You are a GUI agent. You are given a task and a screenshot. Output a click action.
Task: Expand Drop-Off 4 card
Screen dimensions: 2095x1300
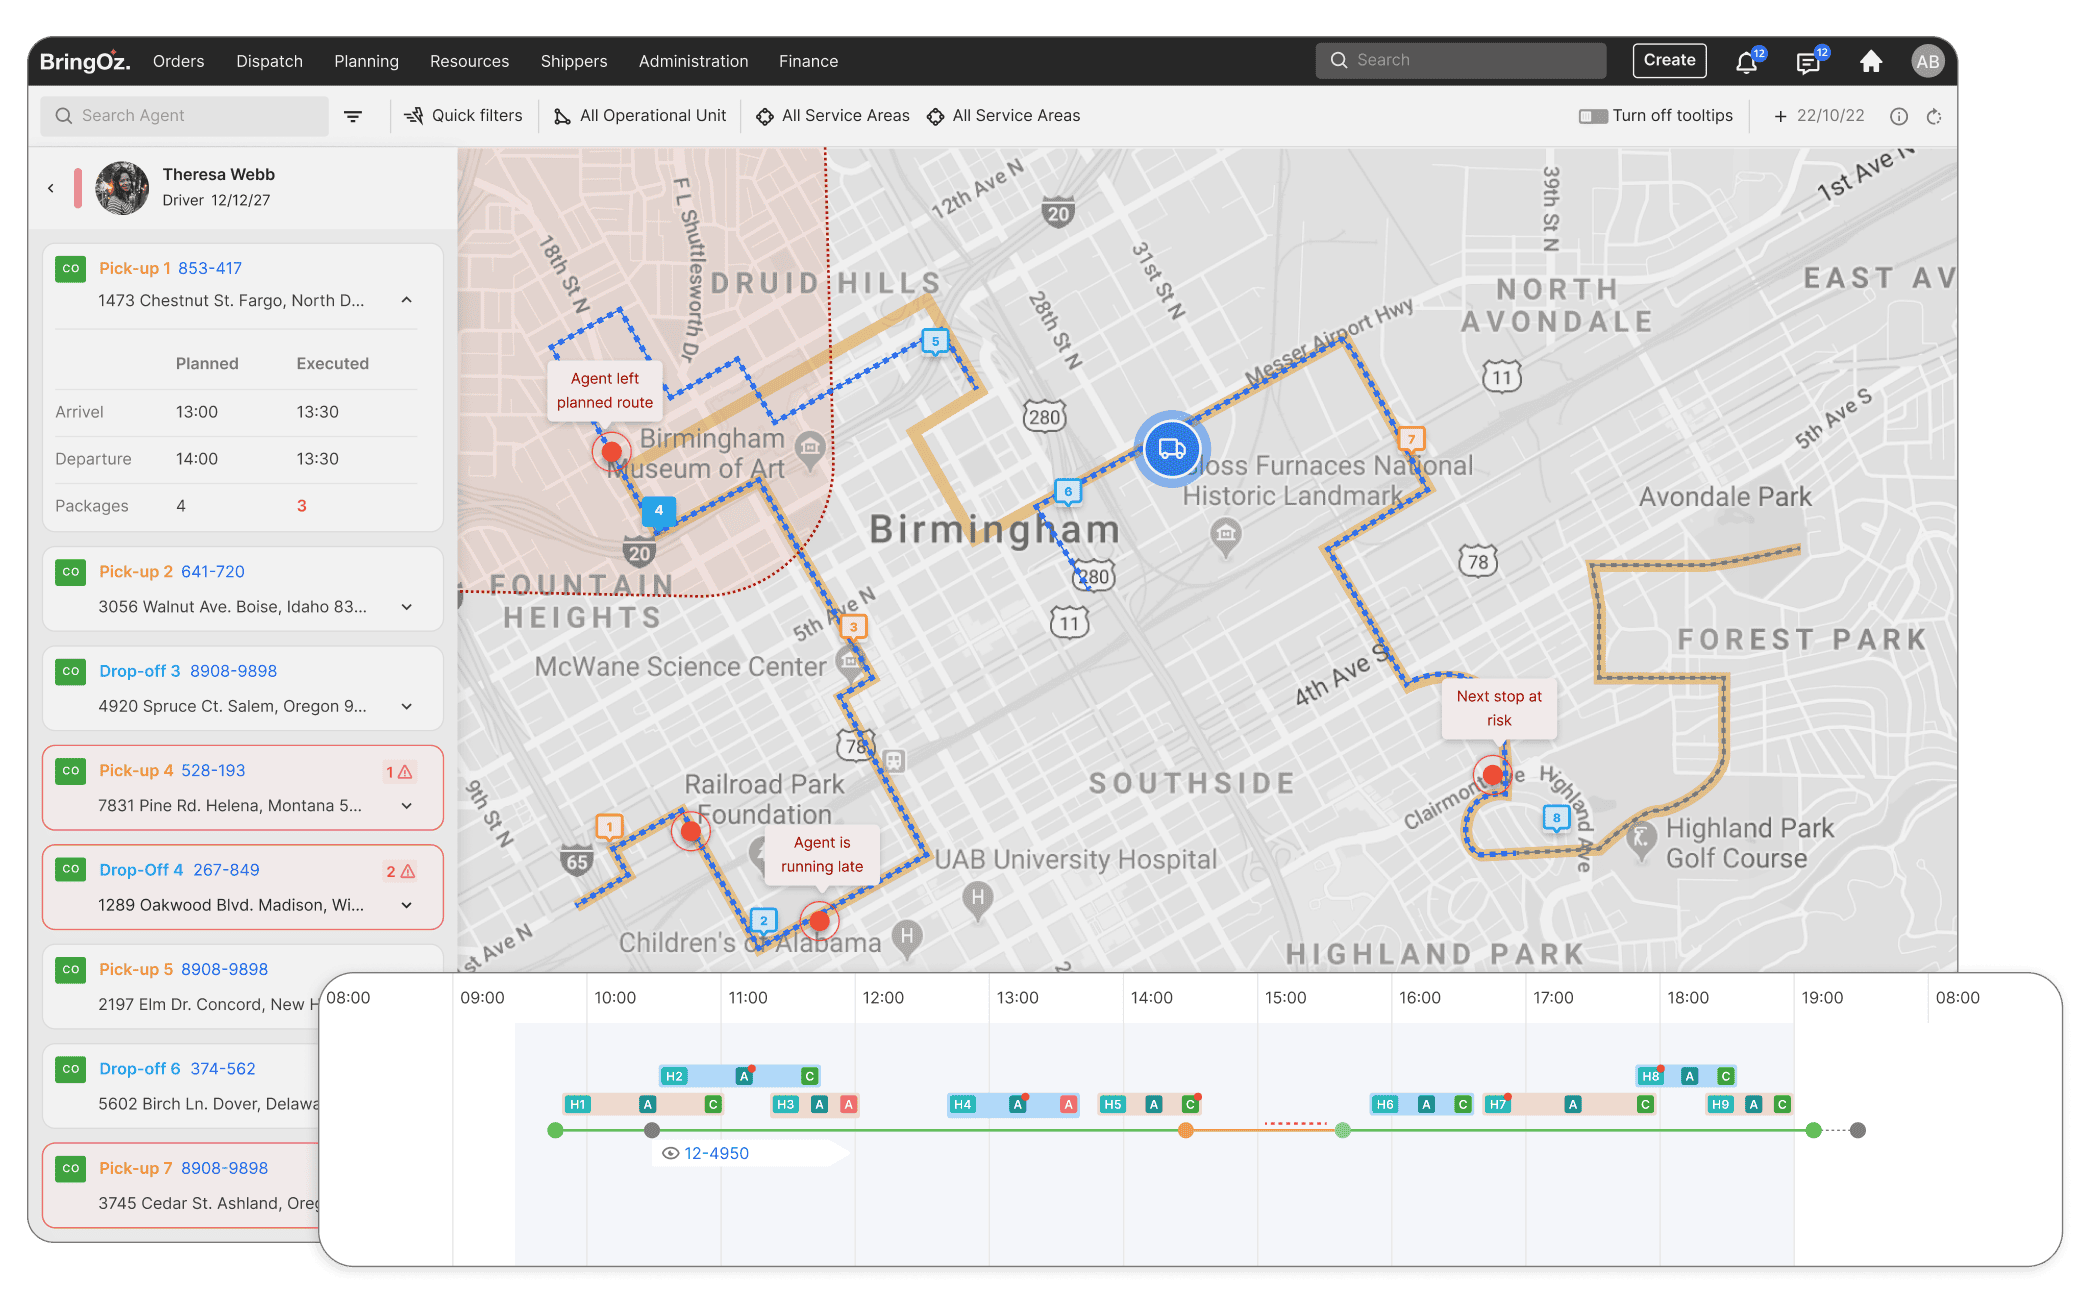click(407, 905)
